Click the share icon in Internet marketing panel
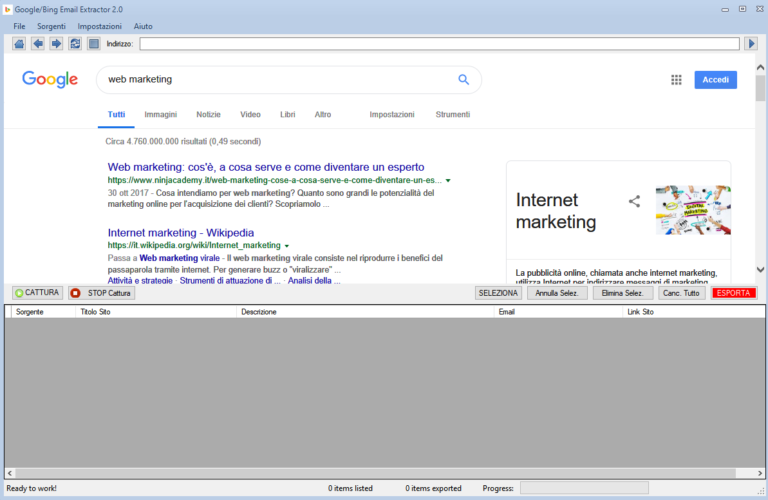This screenshot has width=768, height=500. [634, 201]
